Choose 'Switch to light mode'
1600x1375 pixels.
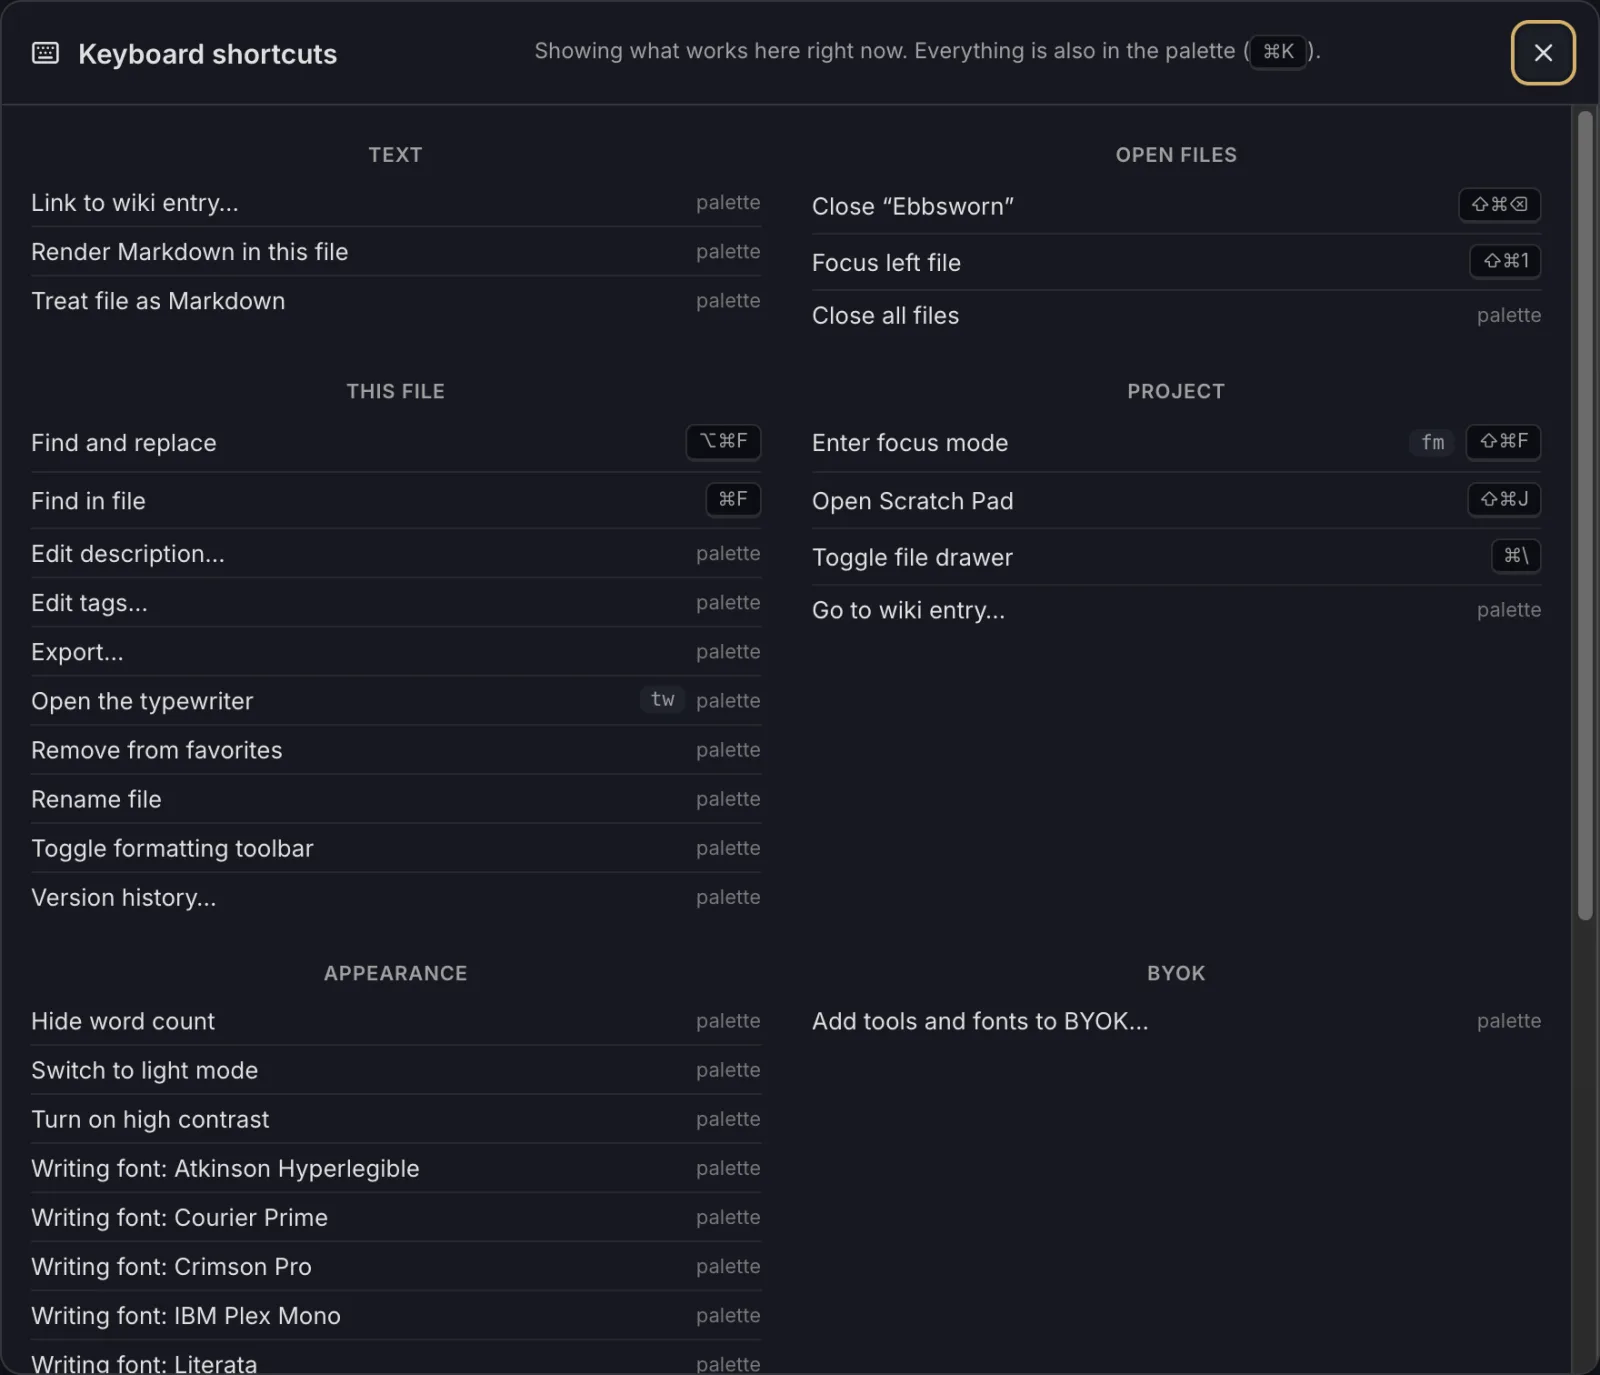pyautogui.click(x=396, y=1070)
